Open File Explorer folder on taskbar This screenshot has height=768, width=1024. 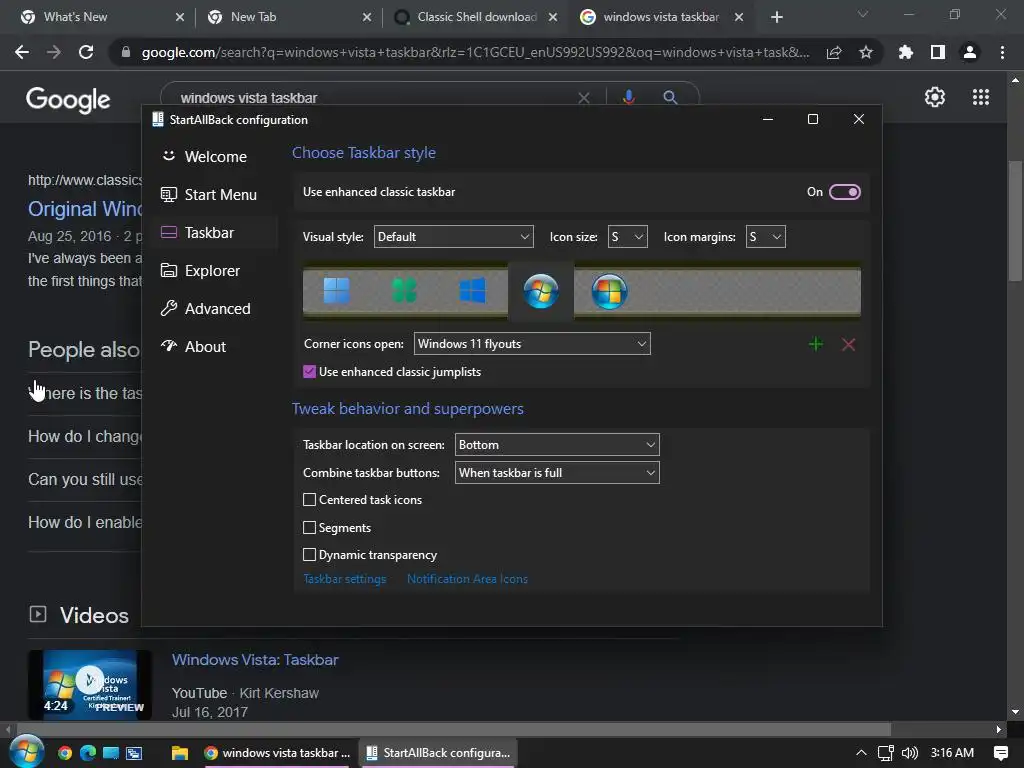click(x=180, y=753)
